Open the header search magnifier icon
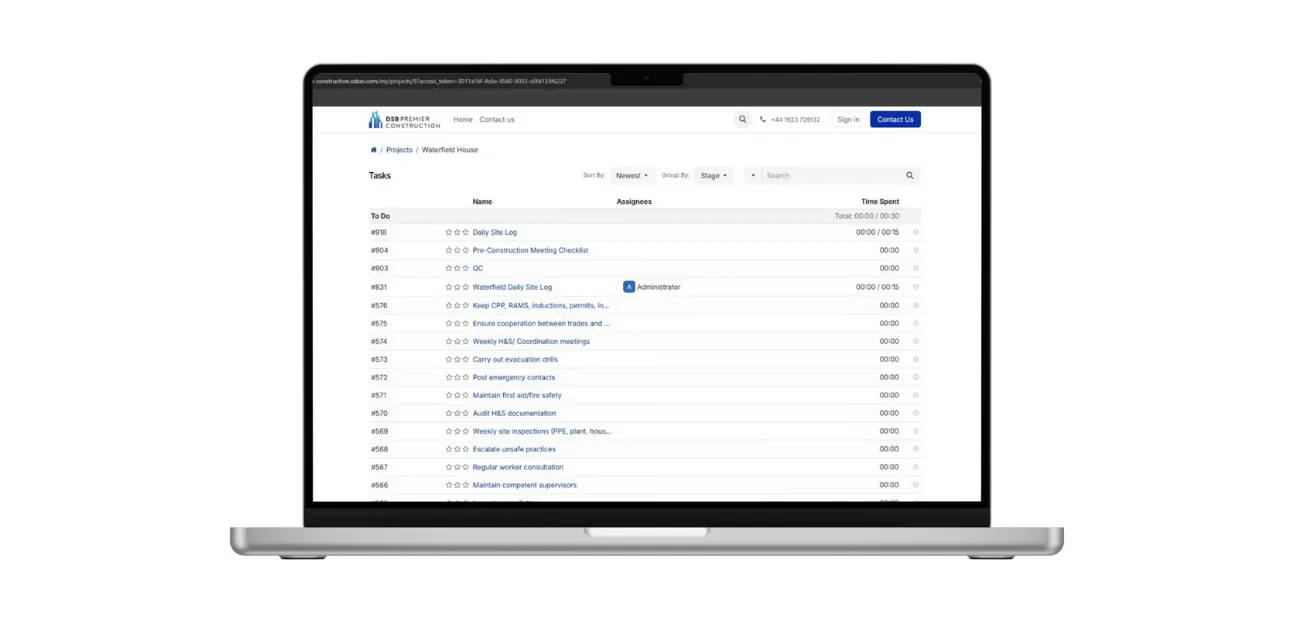 coord(742,119)
